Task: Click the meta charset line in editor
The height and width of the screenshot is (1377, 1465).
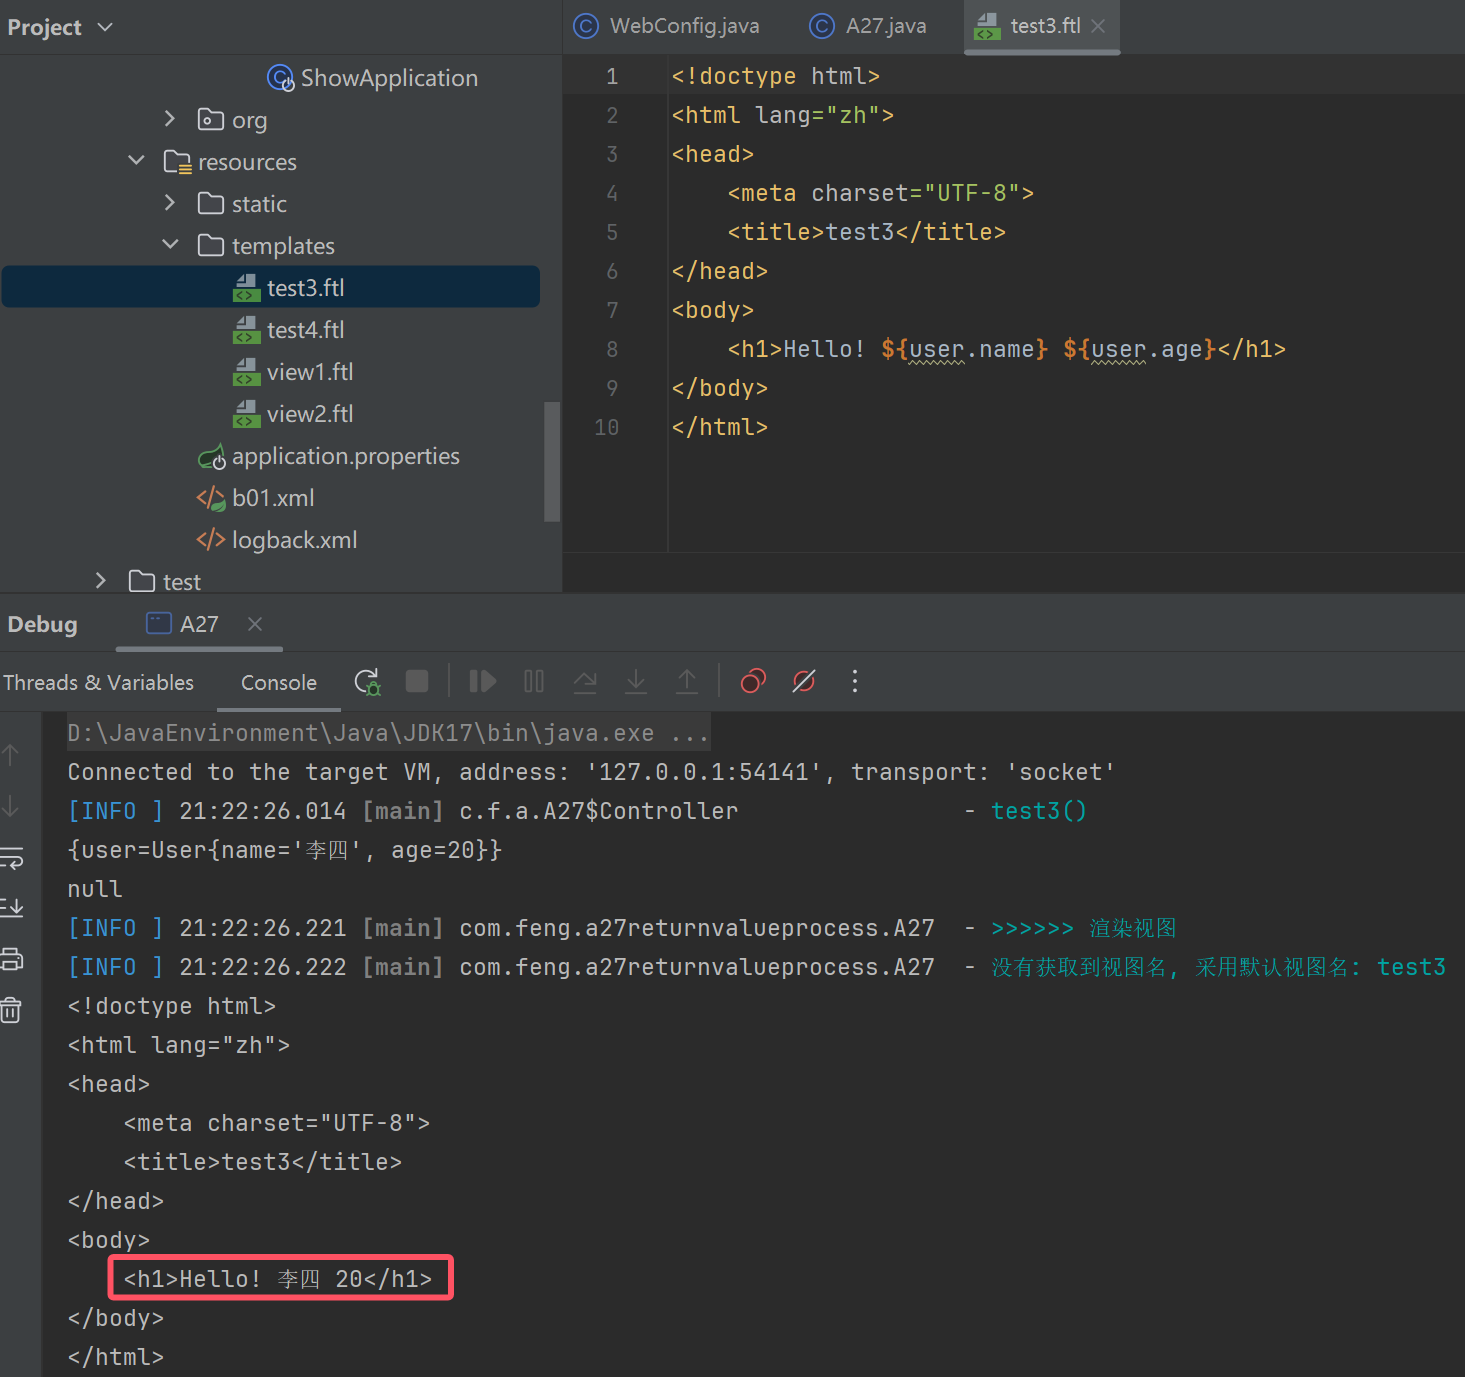Action: tap(881, 193)
